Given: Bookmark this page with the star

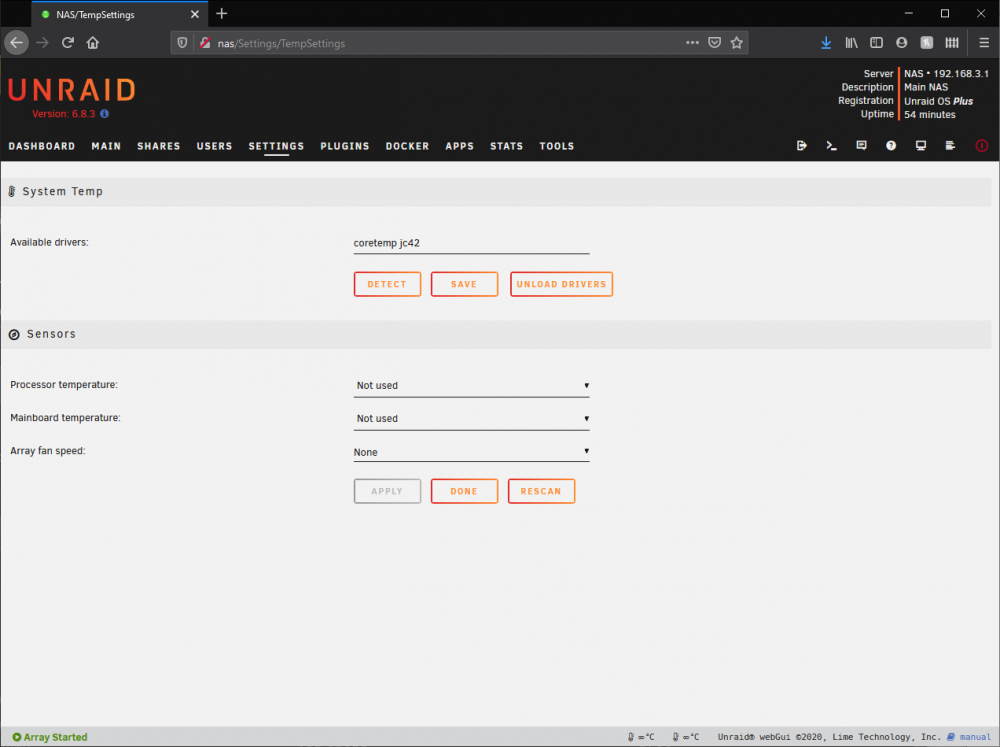Looking at the screenshot, I should click(737, 43).
